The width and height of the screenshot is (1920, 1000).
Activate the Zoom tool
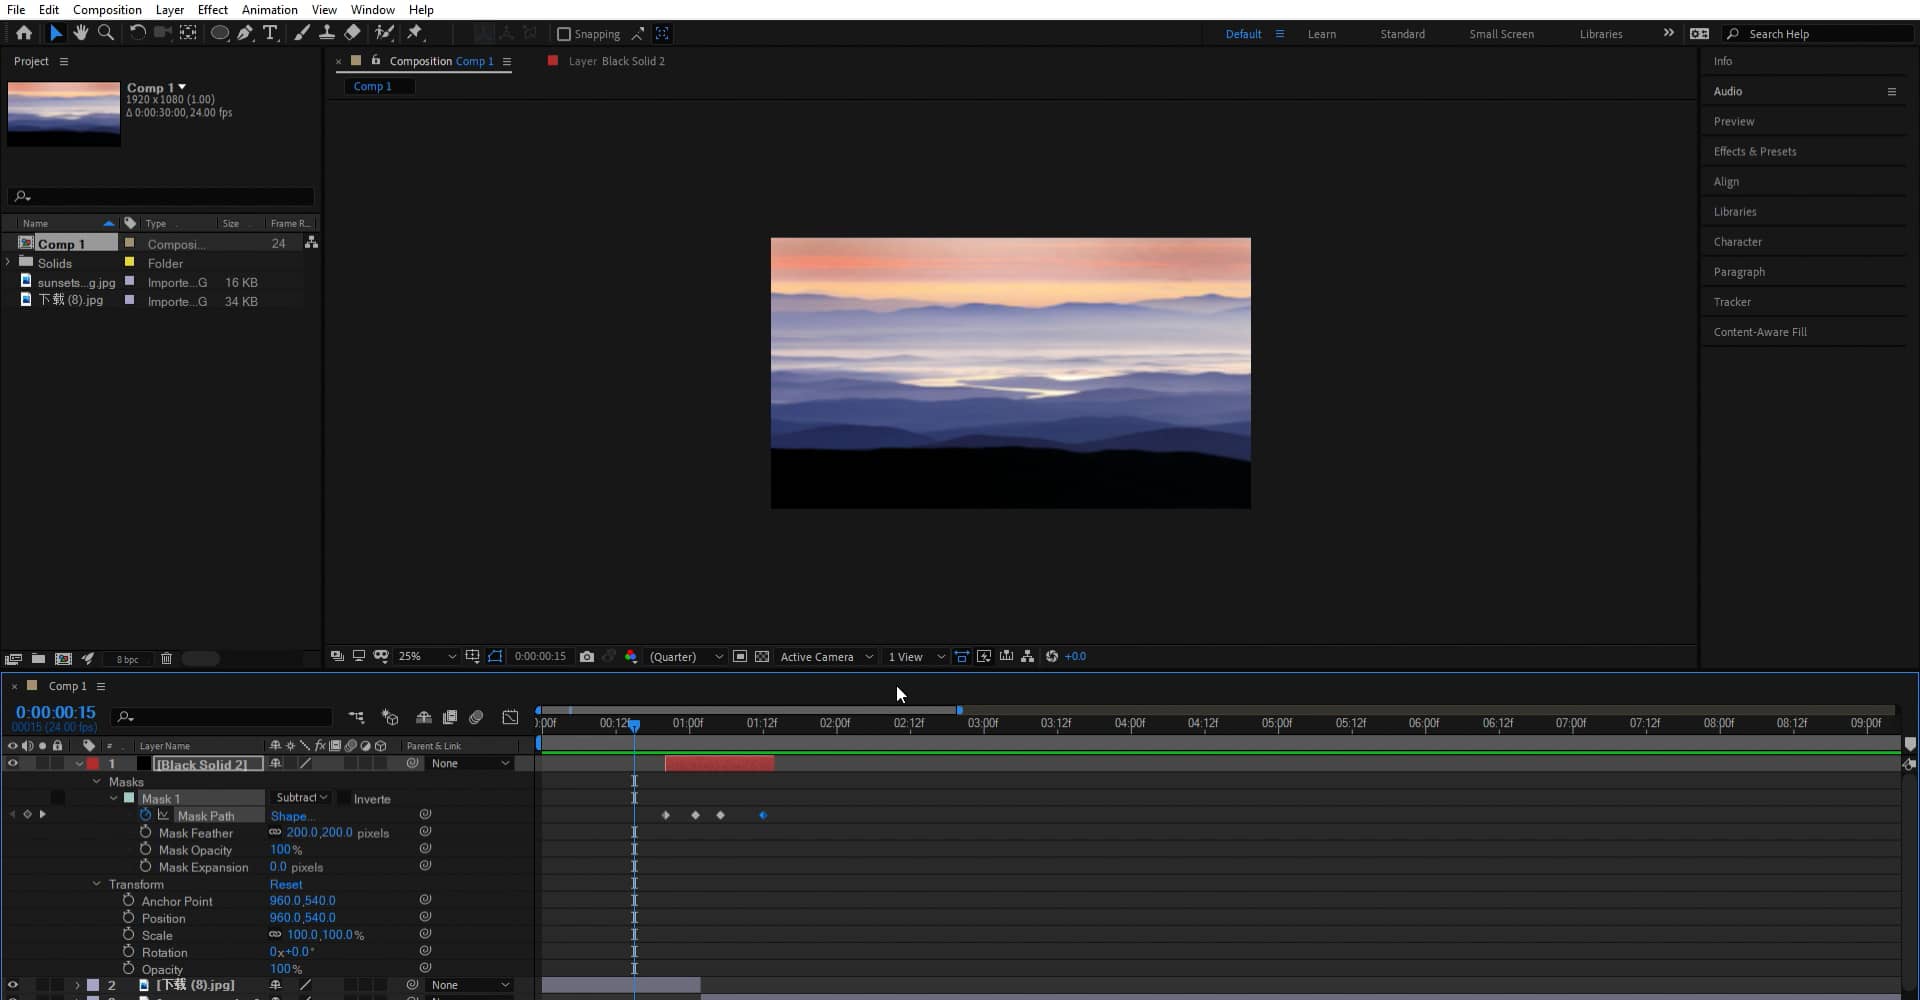pos(106,33)
